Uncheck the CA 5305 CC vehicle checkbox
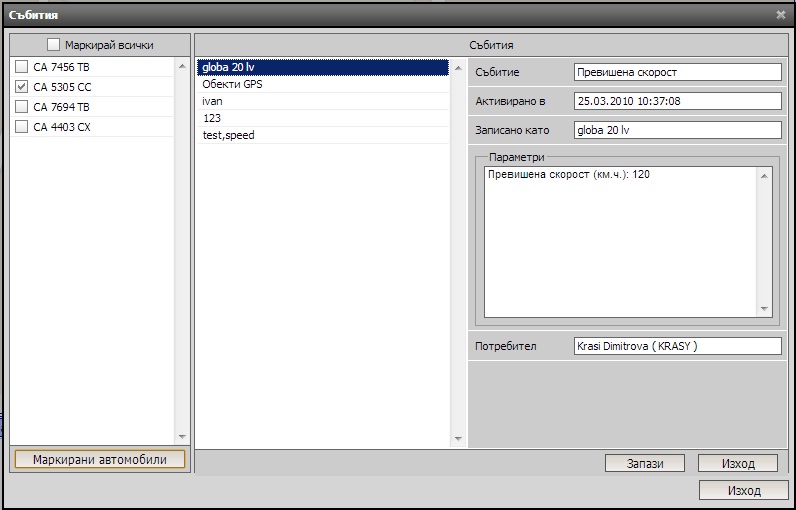796x510 pixels. 21,87
